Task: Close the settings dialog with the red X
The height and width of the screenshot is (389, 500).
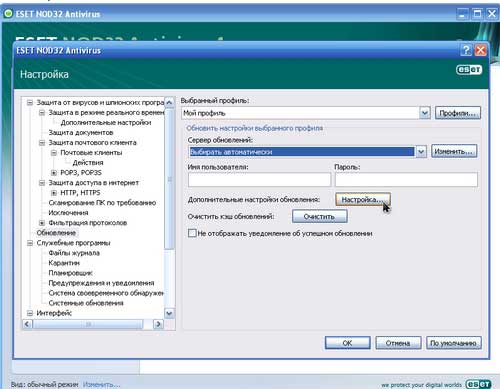Action: (480, 50)
